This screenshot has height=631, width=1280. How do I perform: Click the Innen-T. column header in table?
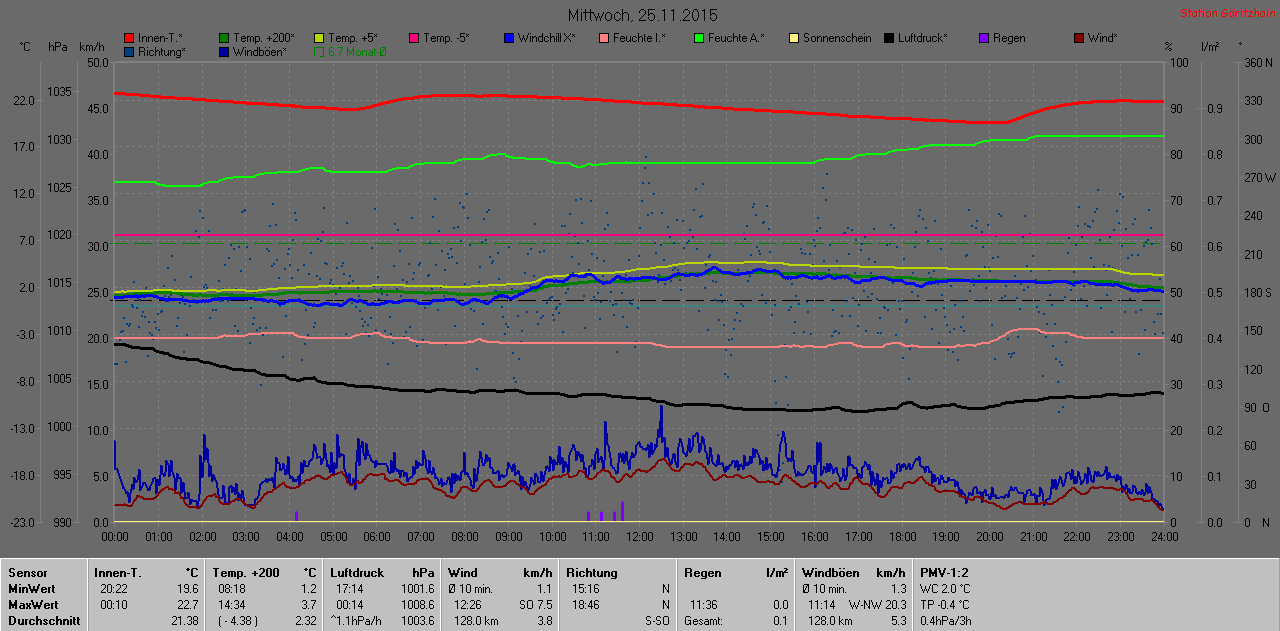(x=117, y=573)
